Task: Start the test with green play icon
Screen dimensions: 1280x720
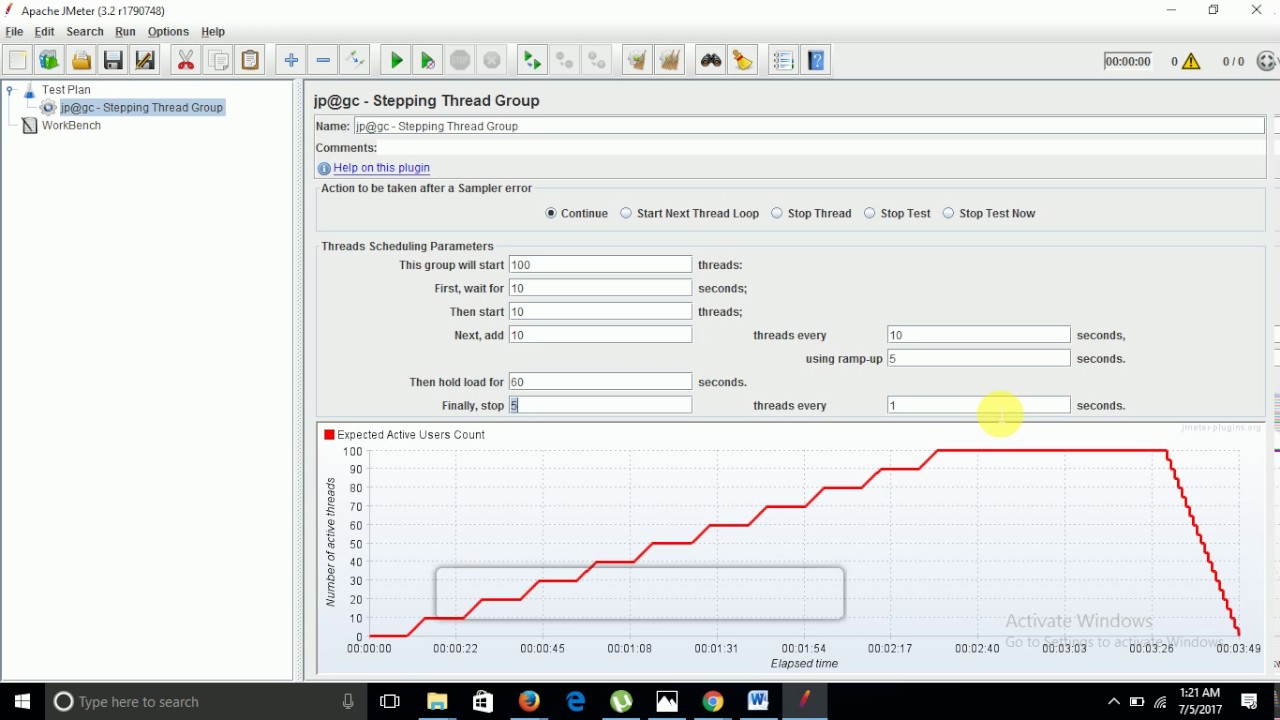Action: [x=396, y=61]
